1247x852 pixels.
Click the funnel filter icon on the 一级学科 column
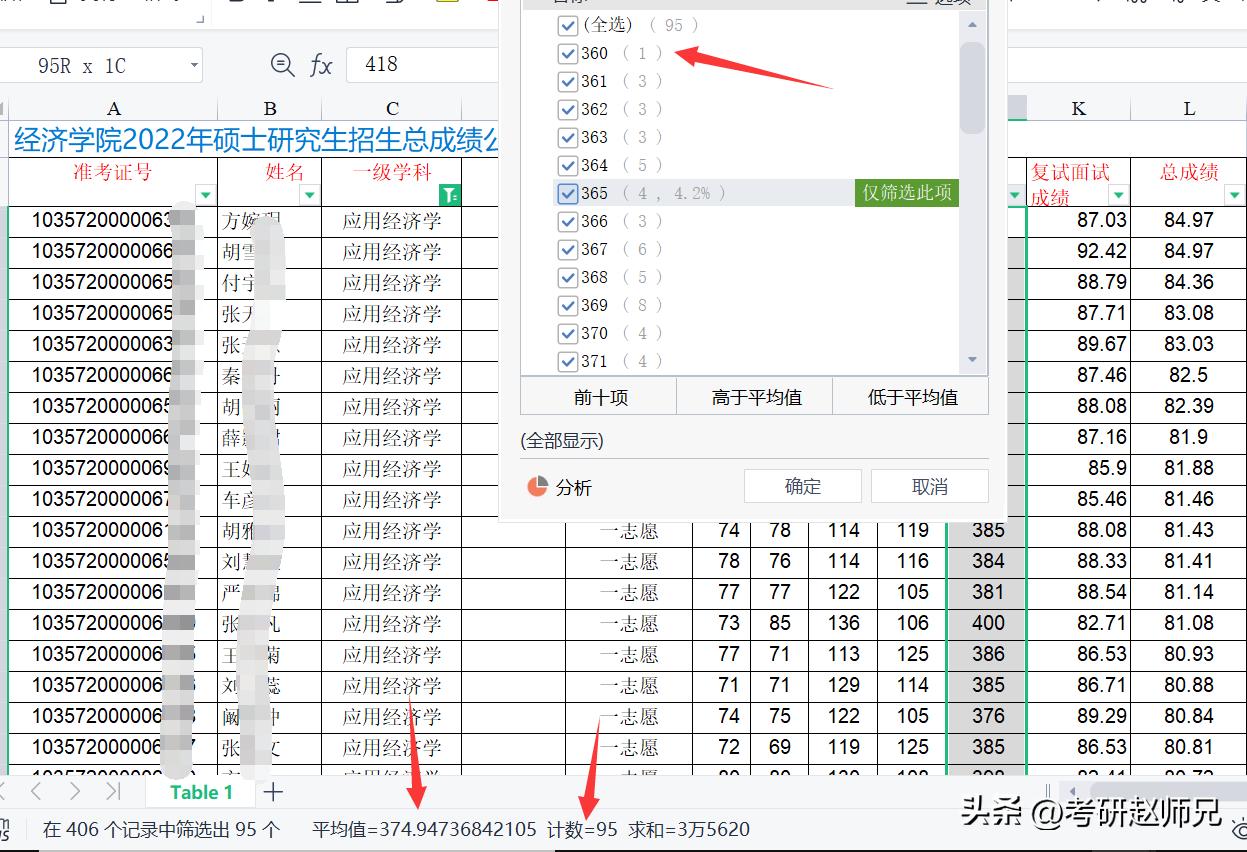click(451, 194)
